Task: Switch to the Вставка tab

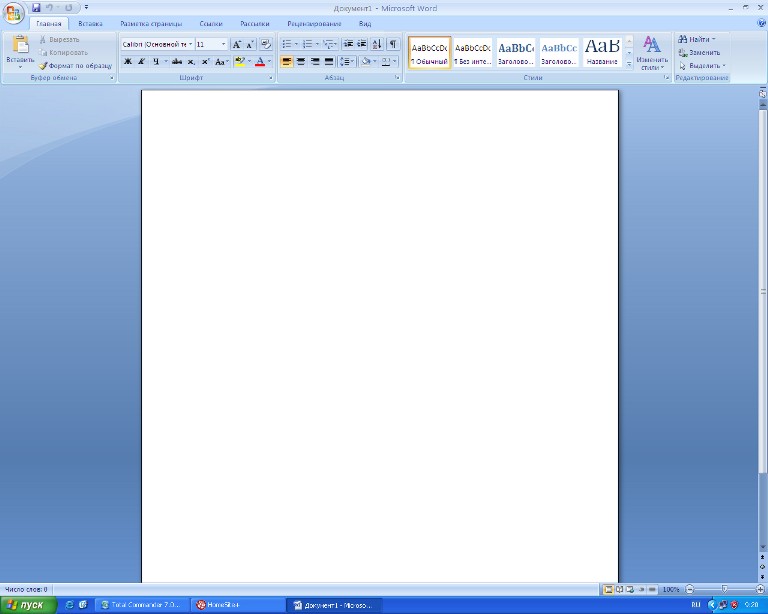Action: [x=90, y=23]
